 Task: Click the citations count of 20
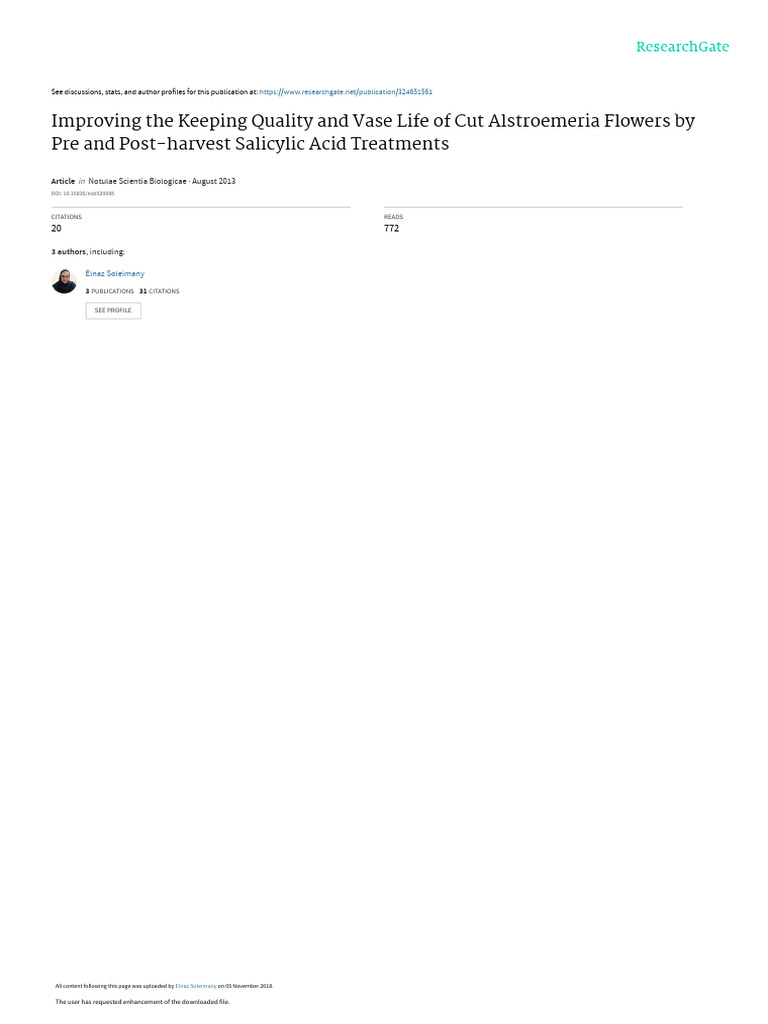[56, 229]
